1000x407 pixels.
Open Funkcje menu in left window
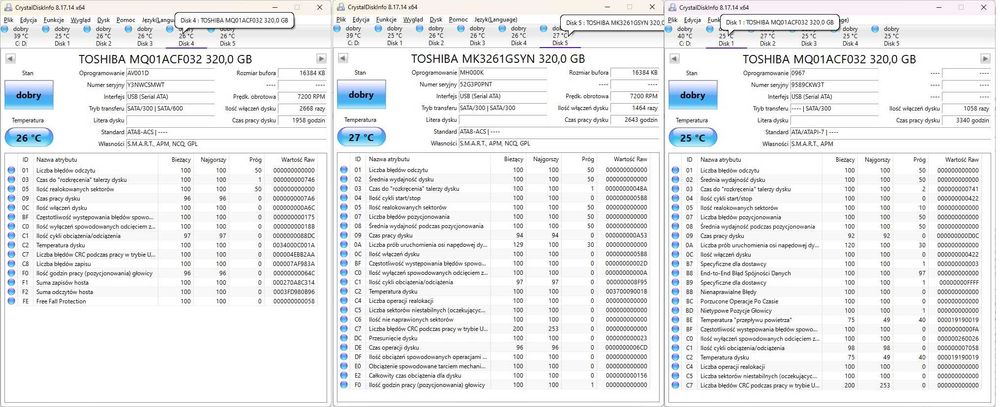pos(54,20)
